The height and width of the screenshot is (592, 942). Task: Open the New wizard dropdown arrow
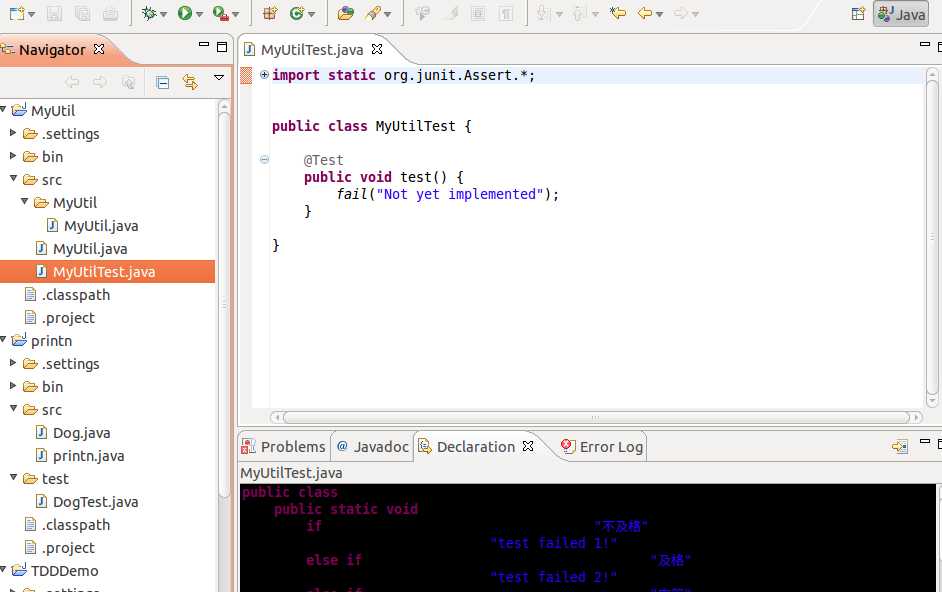(x=31, y=14)
